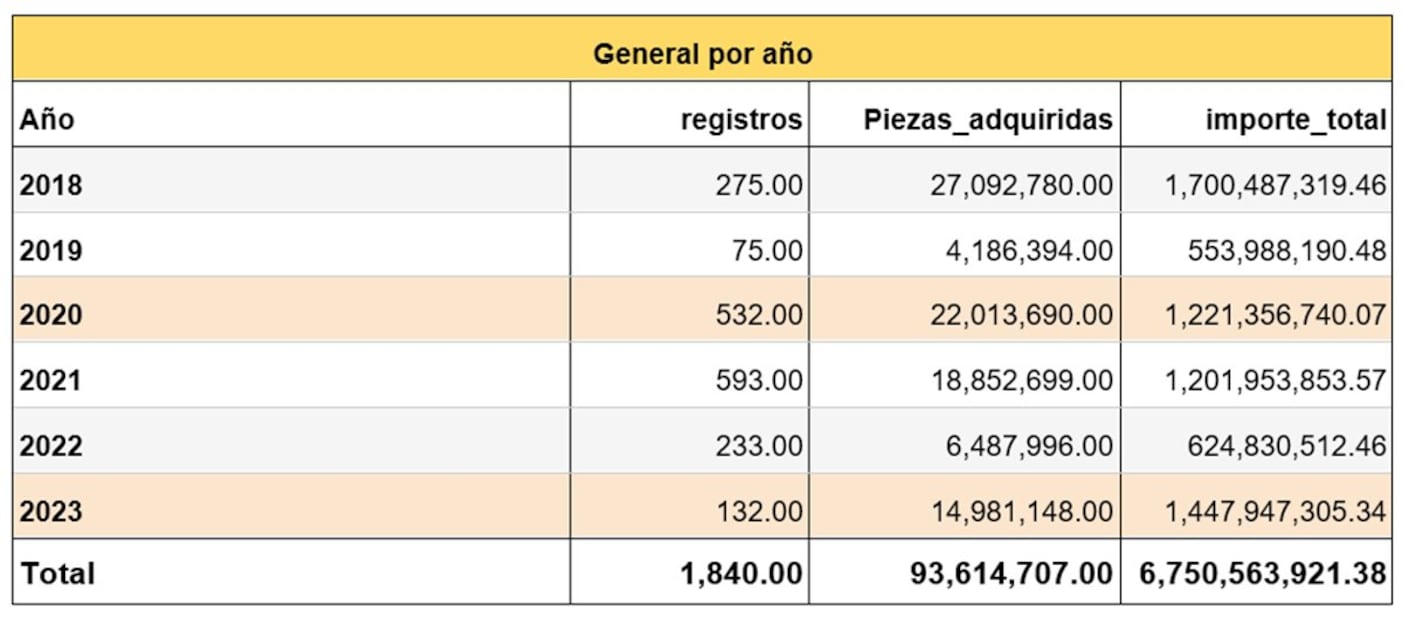
Task: Select the "Piezas_adquiridas" column header
Action: (988, 120)
